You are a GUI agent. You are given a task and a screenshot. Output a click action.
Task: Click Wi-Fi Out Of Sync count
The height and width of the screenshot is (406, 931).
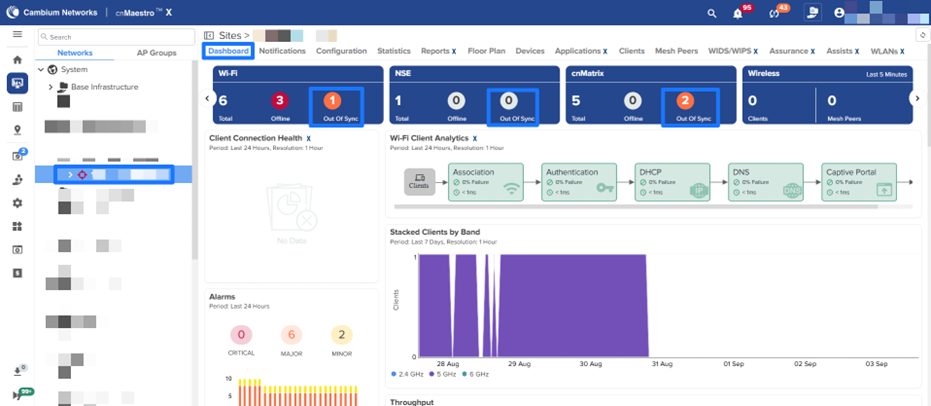[x=335, y=101]
